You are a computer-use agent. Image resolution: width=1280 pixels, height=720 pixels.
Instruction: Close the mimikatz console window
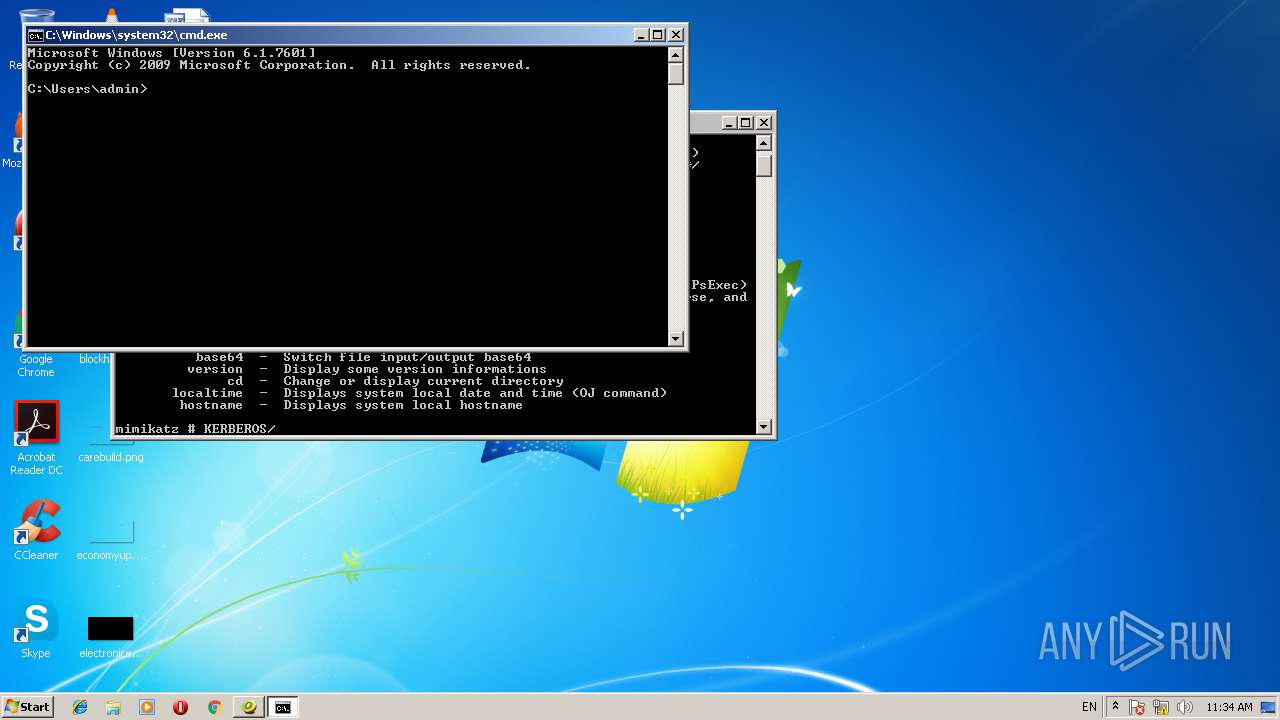[764, 123]
